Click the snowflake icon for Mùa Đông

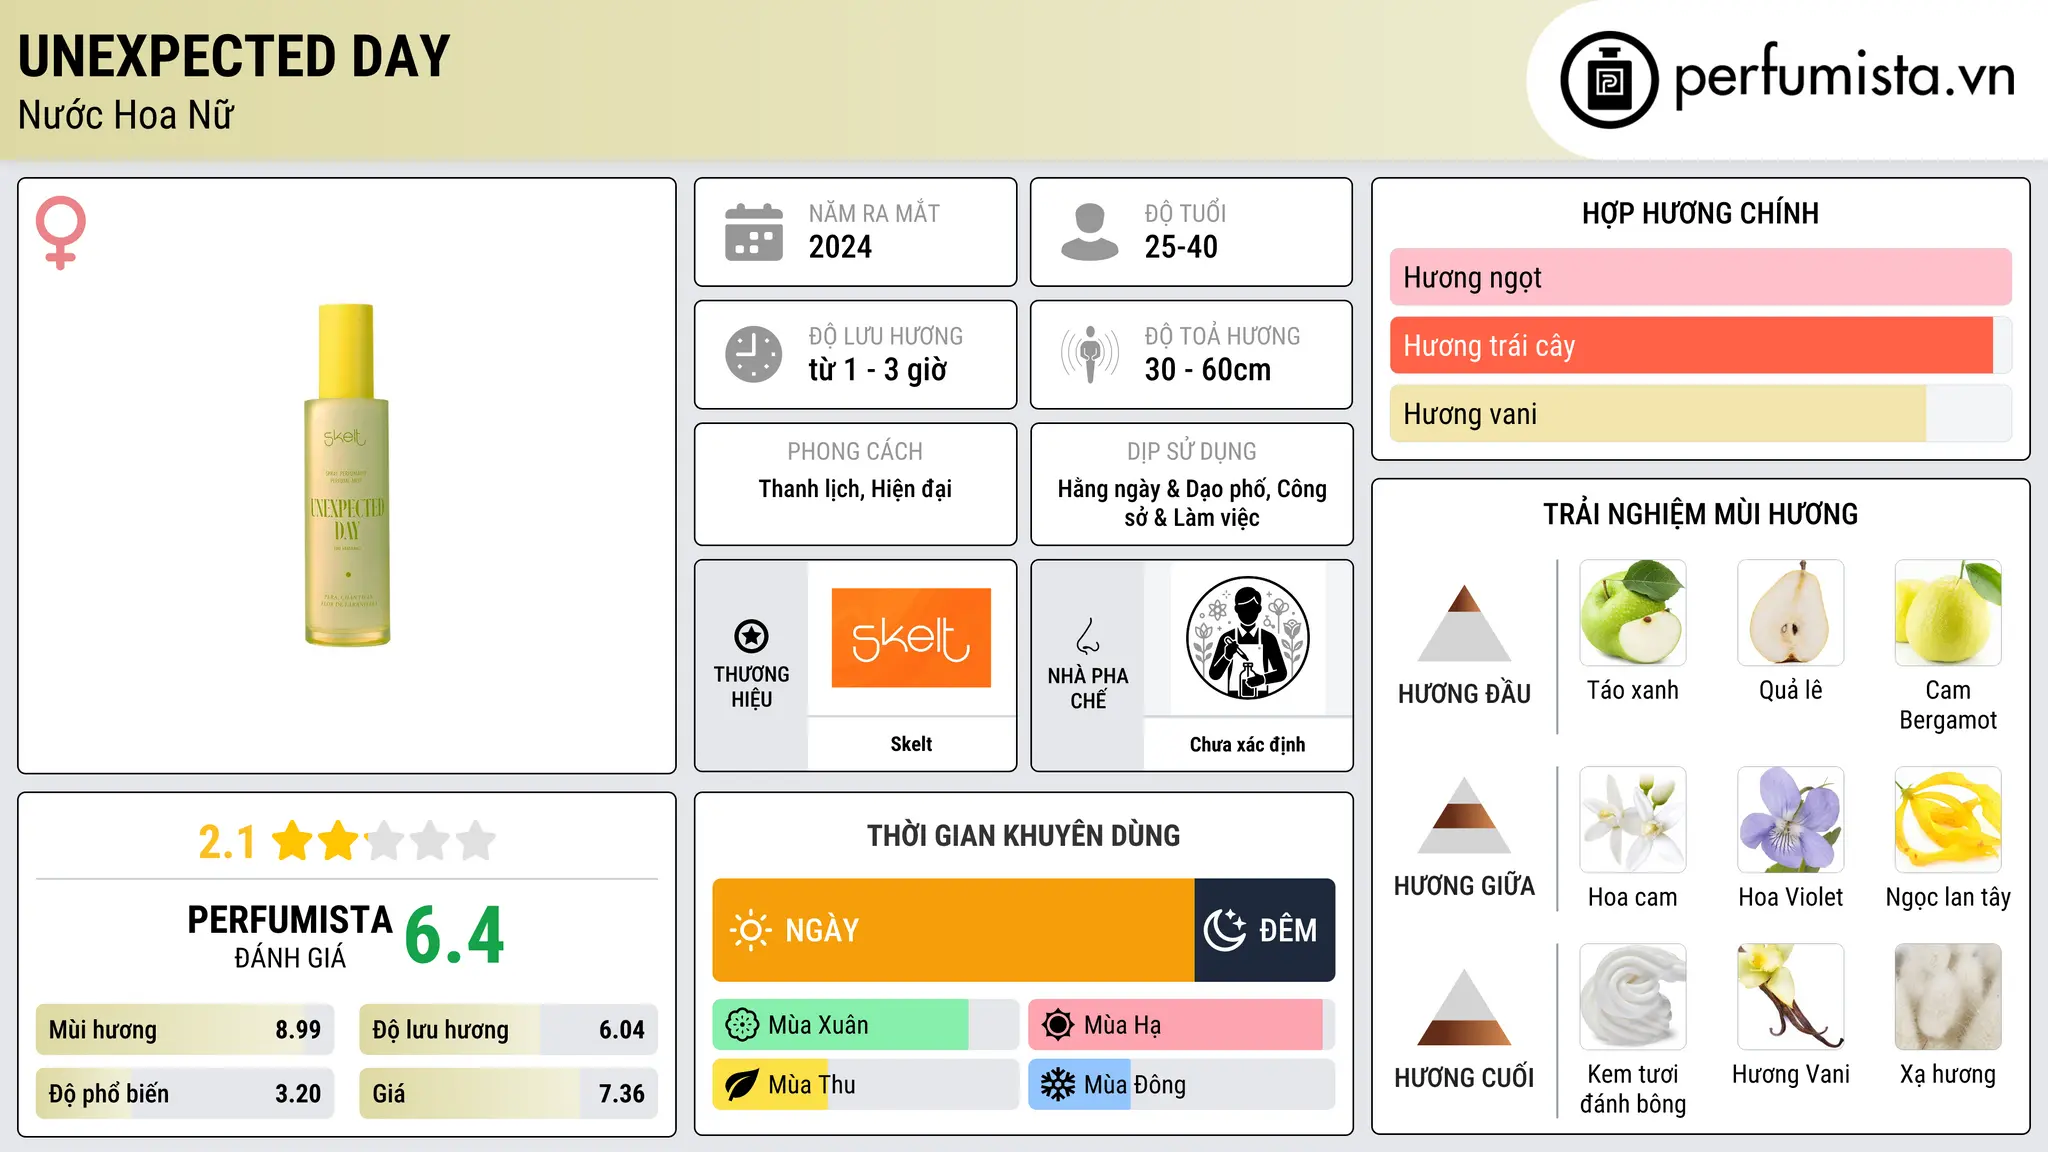pos(1058,1085)
